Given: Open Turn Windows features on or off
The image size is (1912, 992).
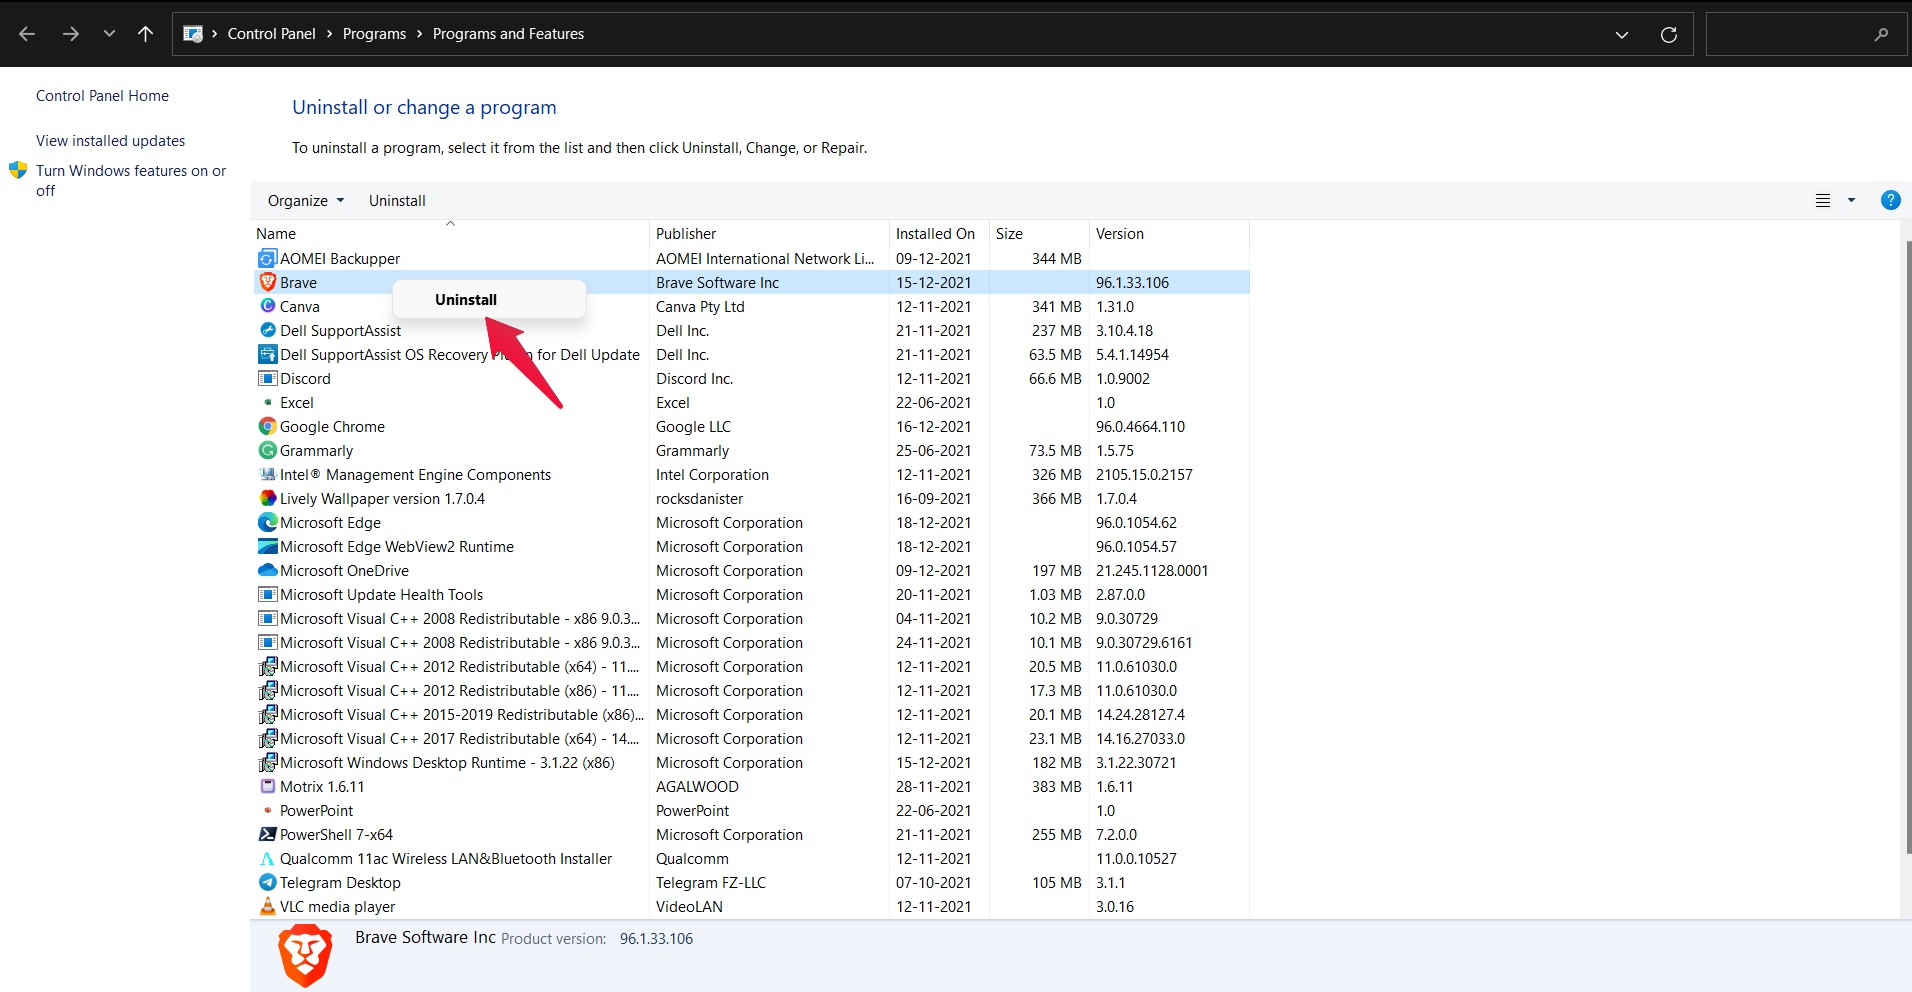Looking at the screenshot, I should pos(131,180).
